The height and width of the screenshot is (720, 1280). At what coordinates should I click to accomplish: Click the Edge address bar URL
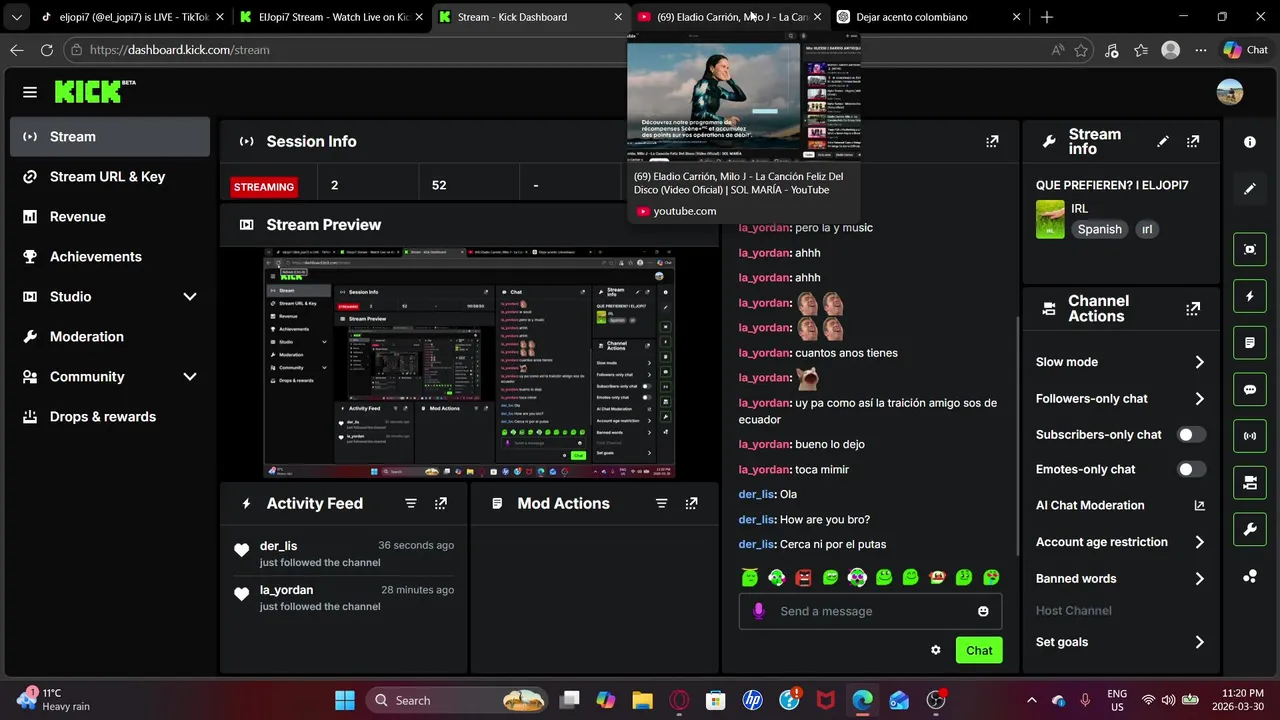coord(179,49)
